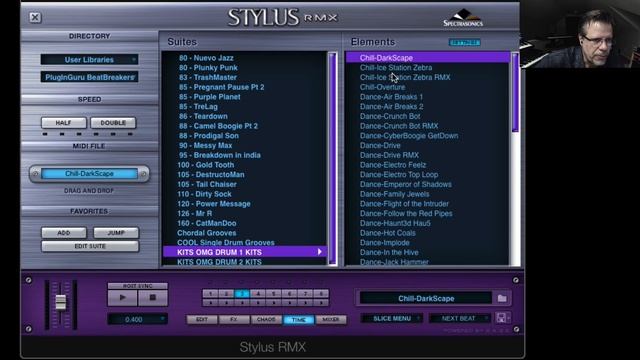
Task: Select element Dance-Air Breaks 1
Action: pyautogui.click(x=391, y=97)
